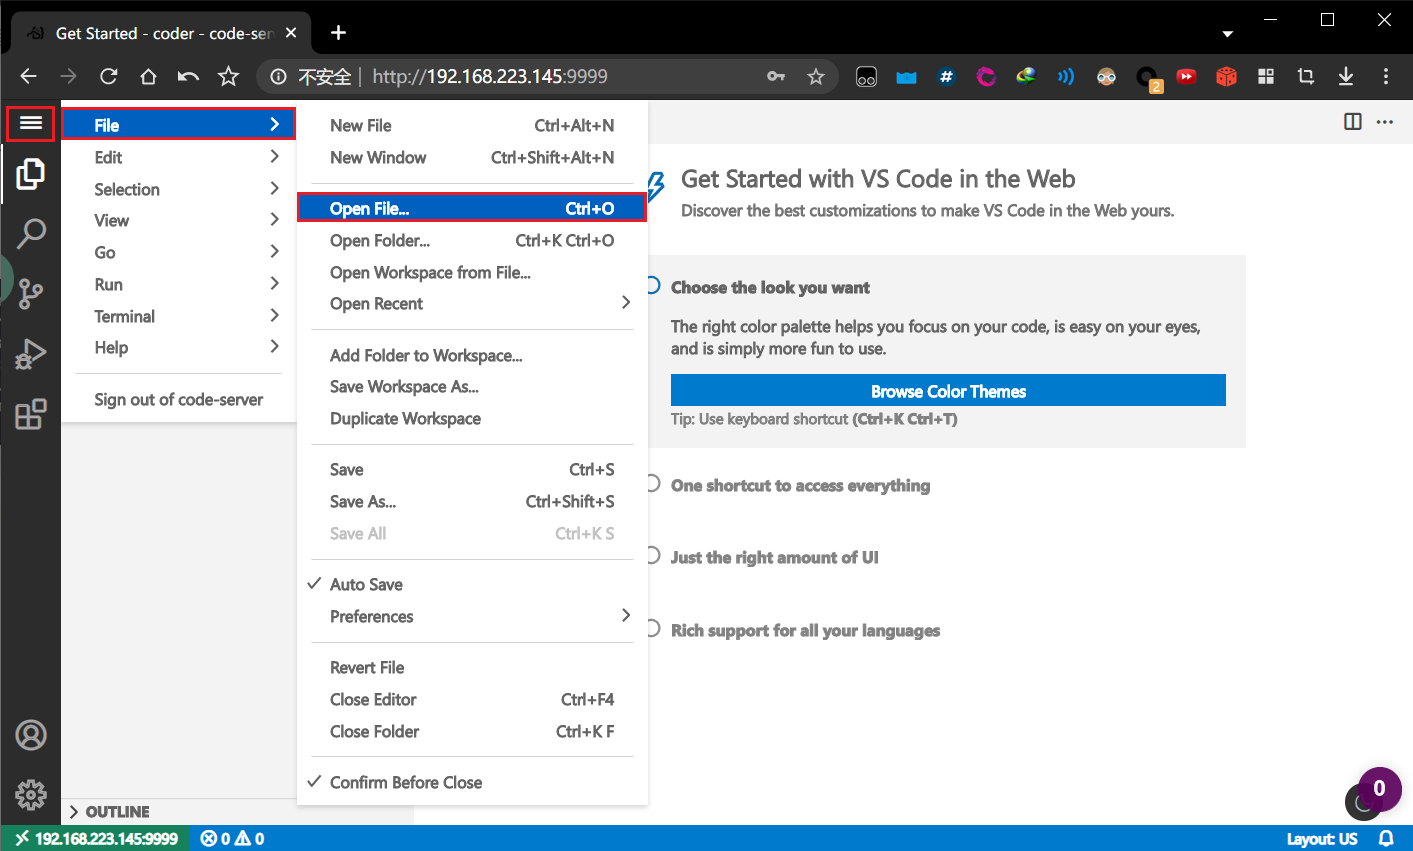Choose Revert File entry
The height and width of the screenshot is (851, 1413).
(472, 668)
